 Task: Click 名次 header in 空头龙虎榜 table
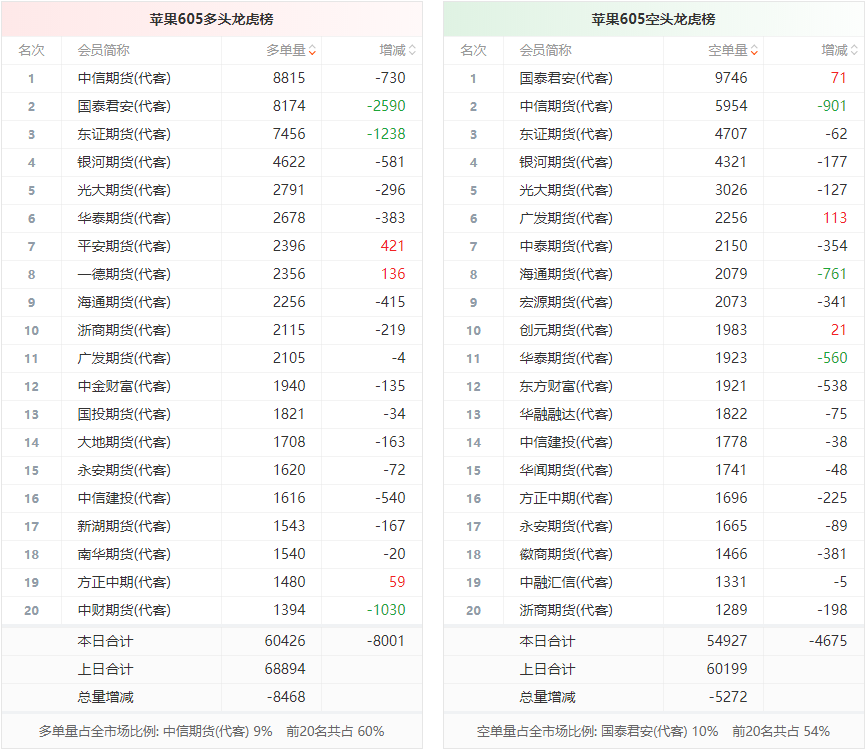point(473,51)
